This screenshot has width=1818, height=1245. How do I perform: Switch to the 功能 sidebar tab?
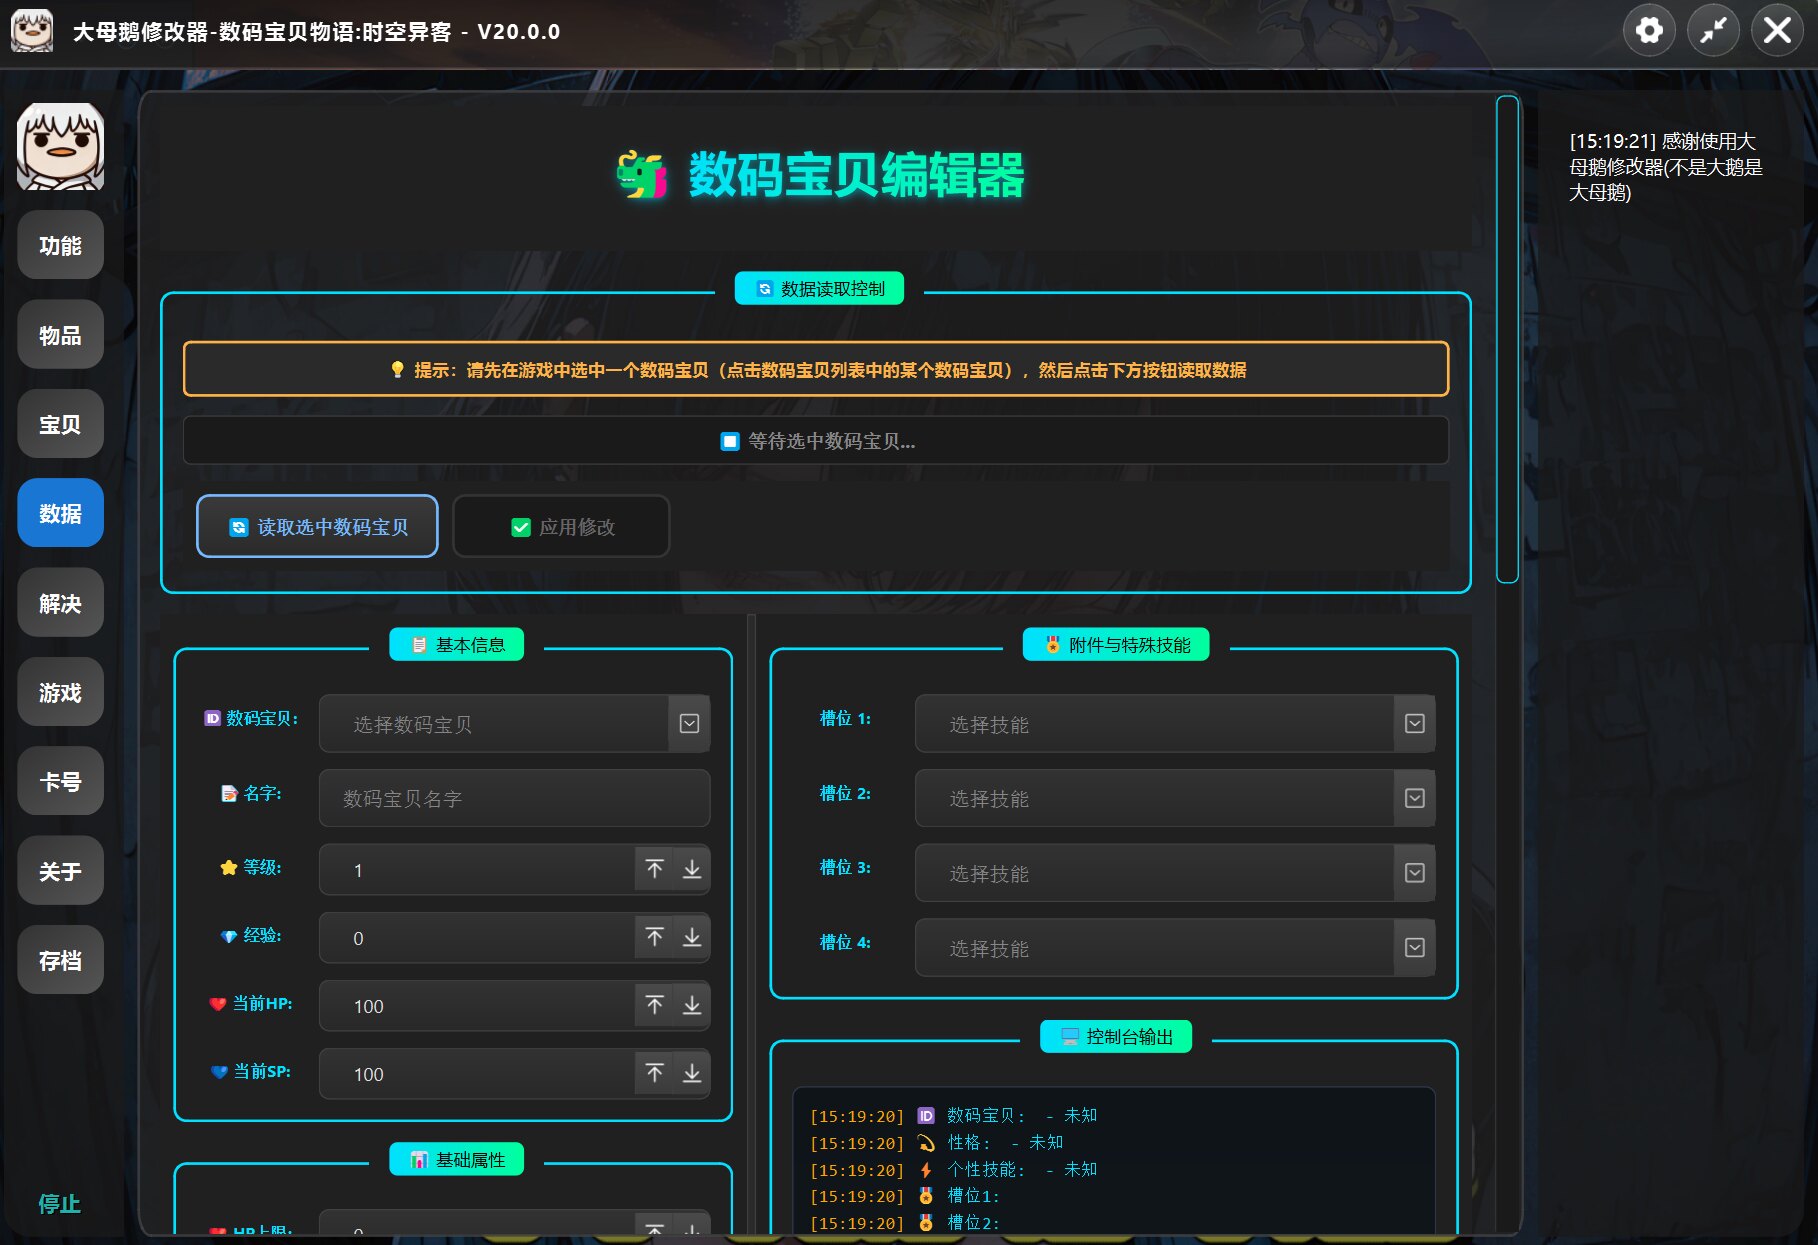60,245
